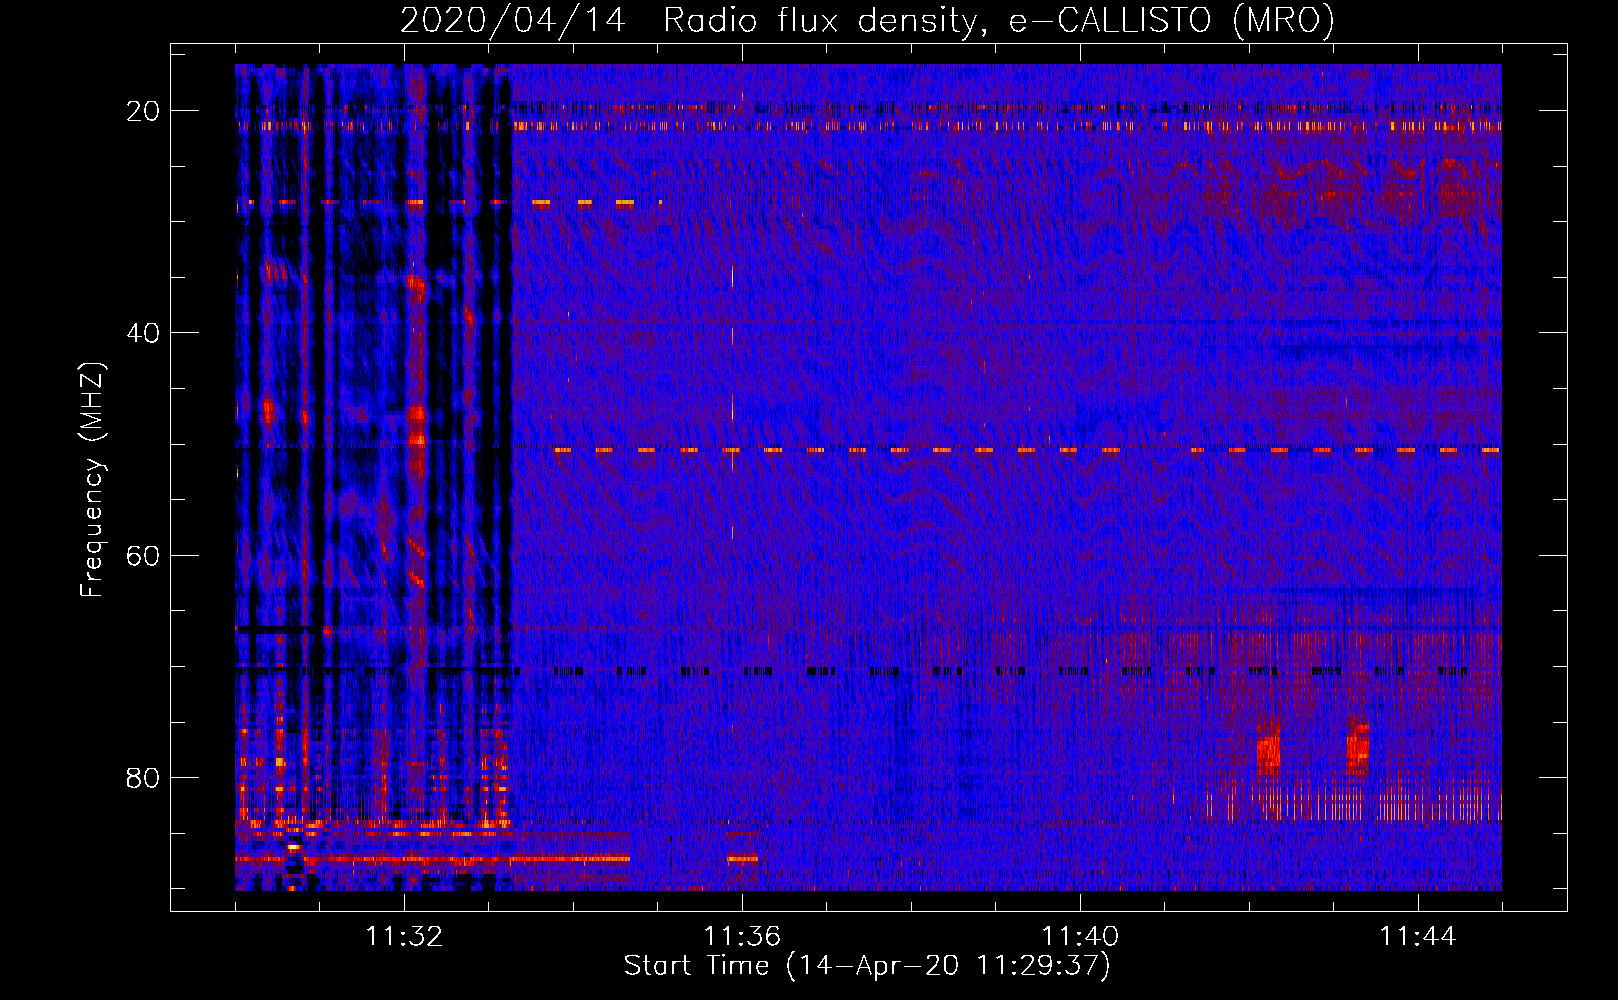Click the 40 frequency tick label
Viewport: 1618px width, 1000px height.
(x=143, y=333)
